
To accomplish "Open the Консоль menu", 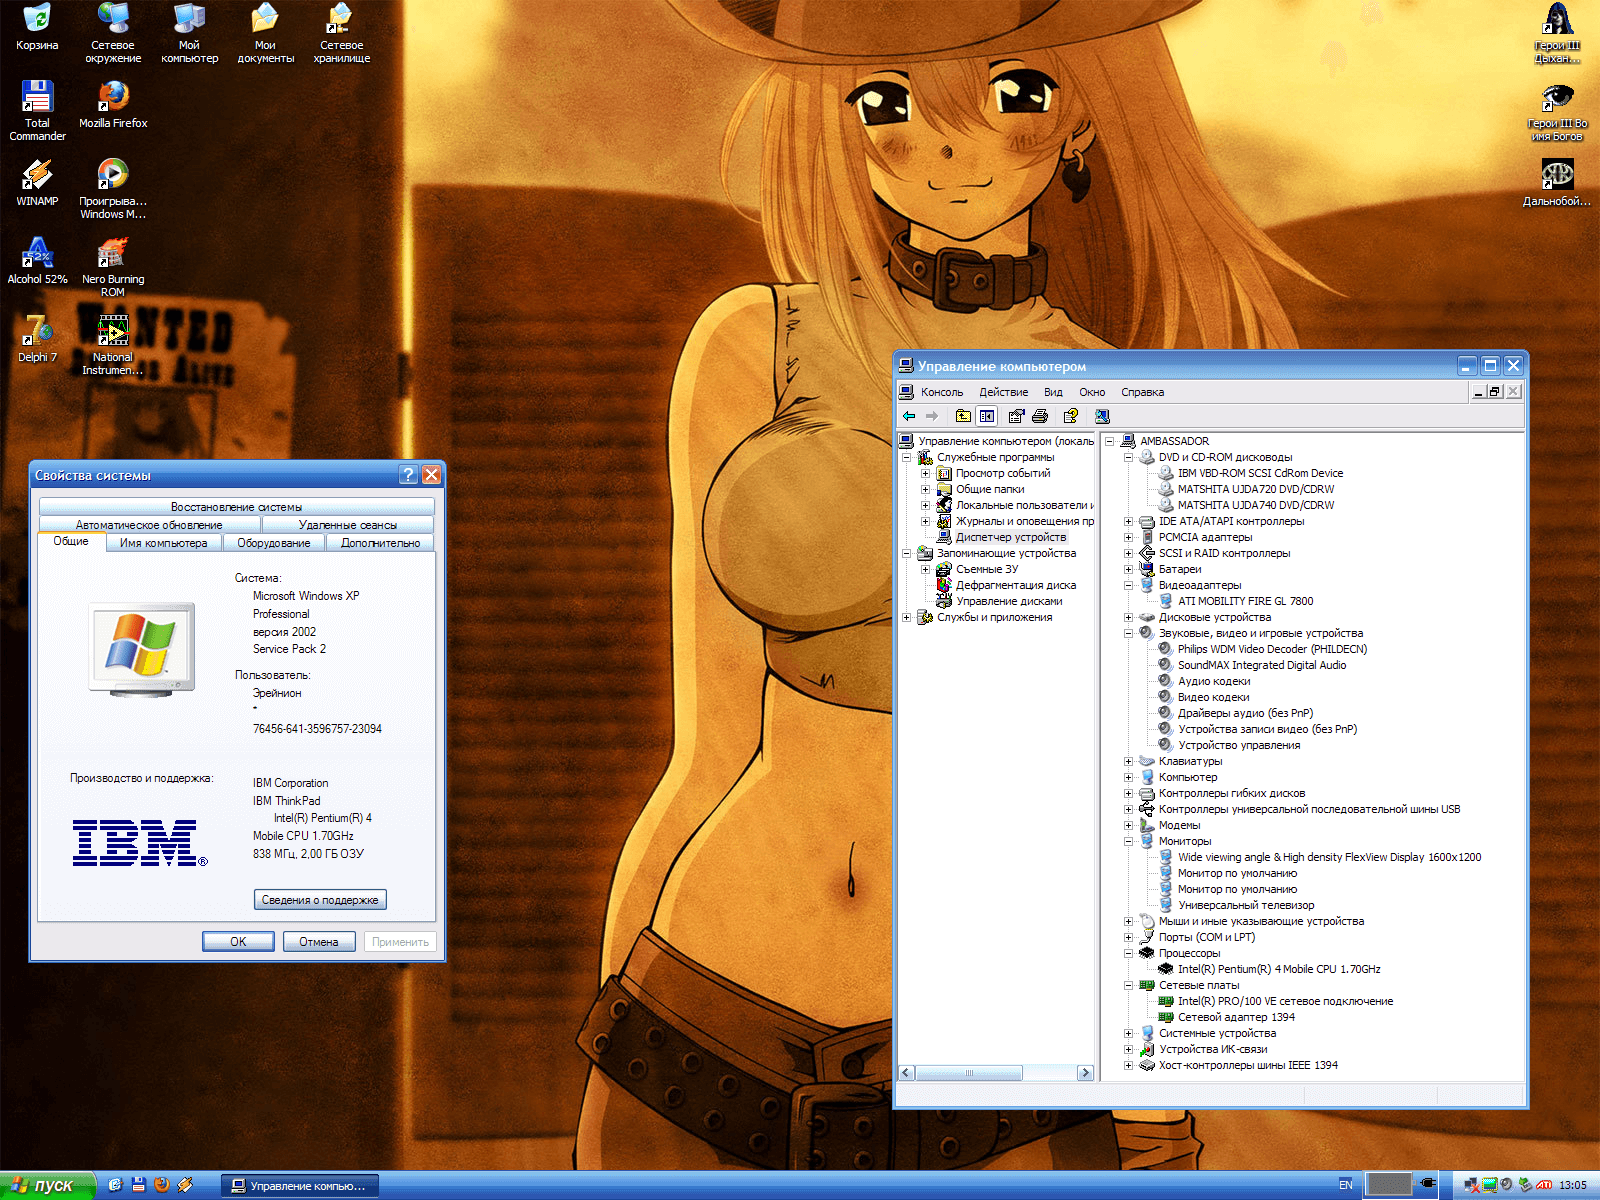I will [942, 392].
